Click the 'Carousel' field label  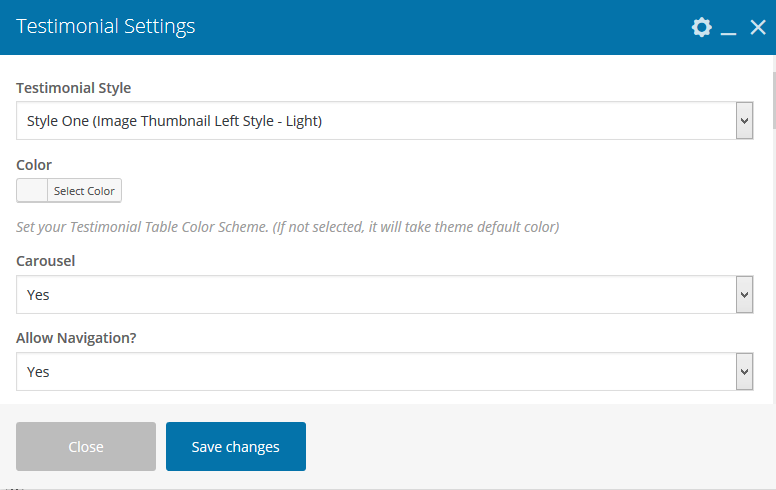pyautogui.click(x=46, y=261)
